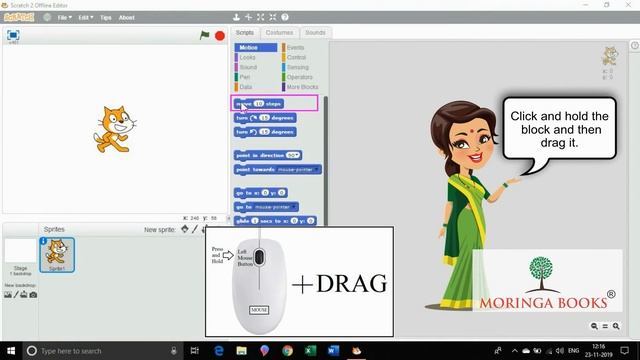This screenshot has height=360, width=640.
Task: Open File Explorer from taskbar
Action: tap(242, 351)
